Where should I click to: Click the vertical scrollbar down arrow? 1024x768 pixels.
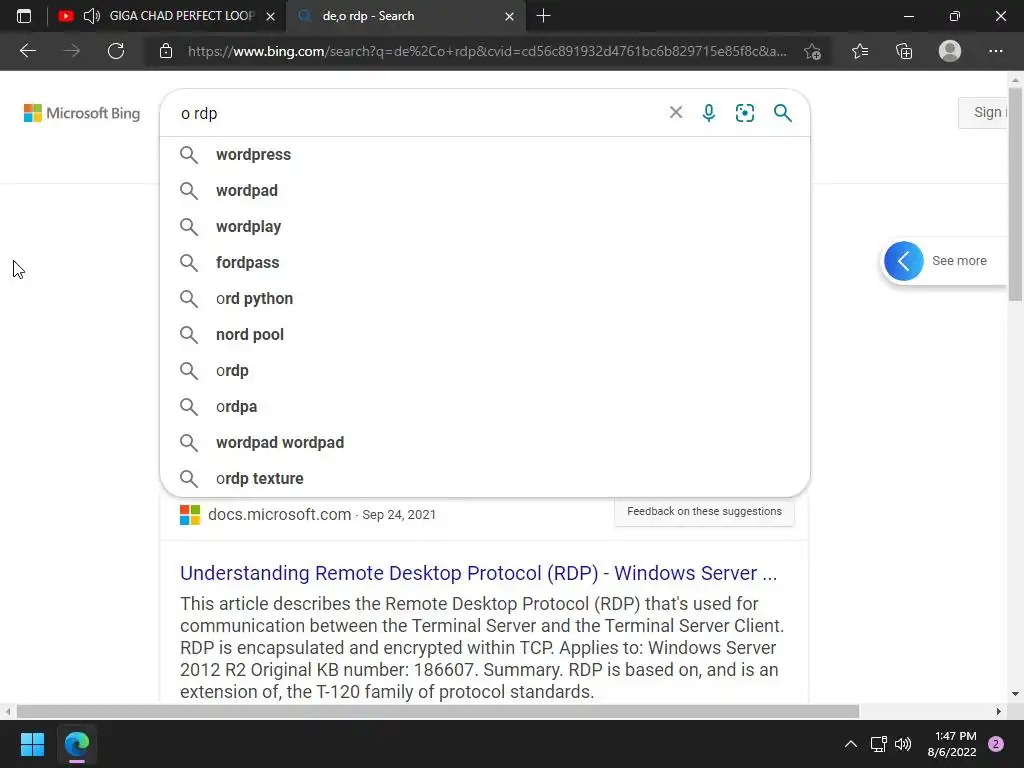point(1016,694)
